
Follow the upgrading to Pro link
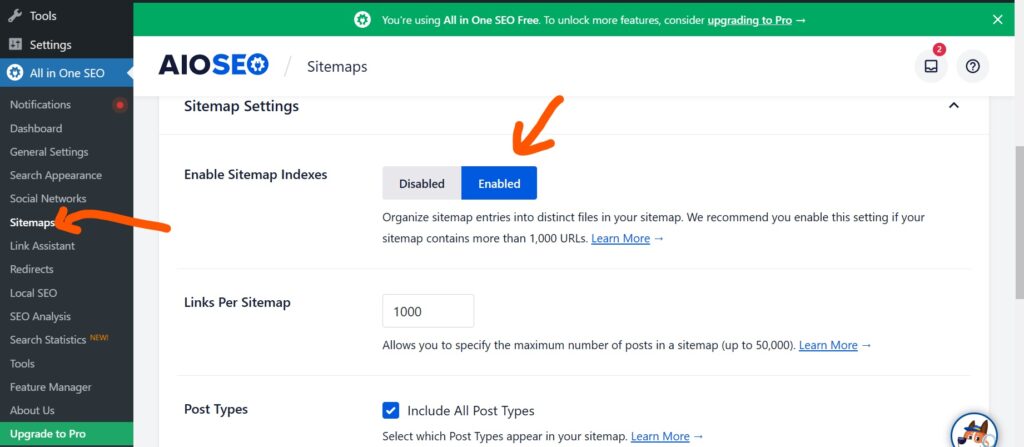click(x=750, y=20)
